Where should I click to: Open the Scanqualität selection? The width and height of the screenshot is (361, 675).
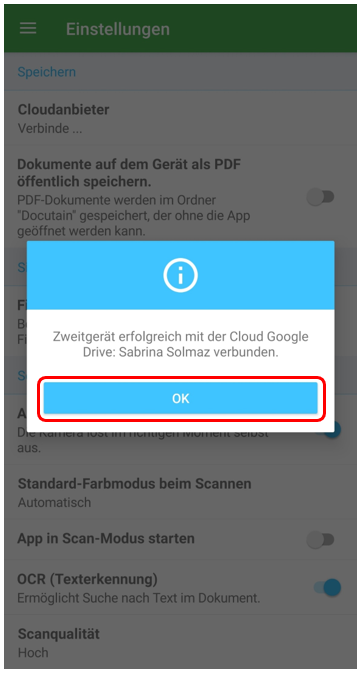tap(180, 642)
